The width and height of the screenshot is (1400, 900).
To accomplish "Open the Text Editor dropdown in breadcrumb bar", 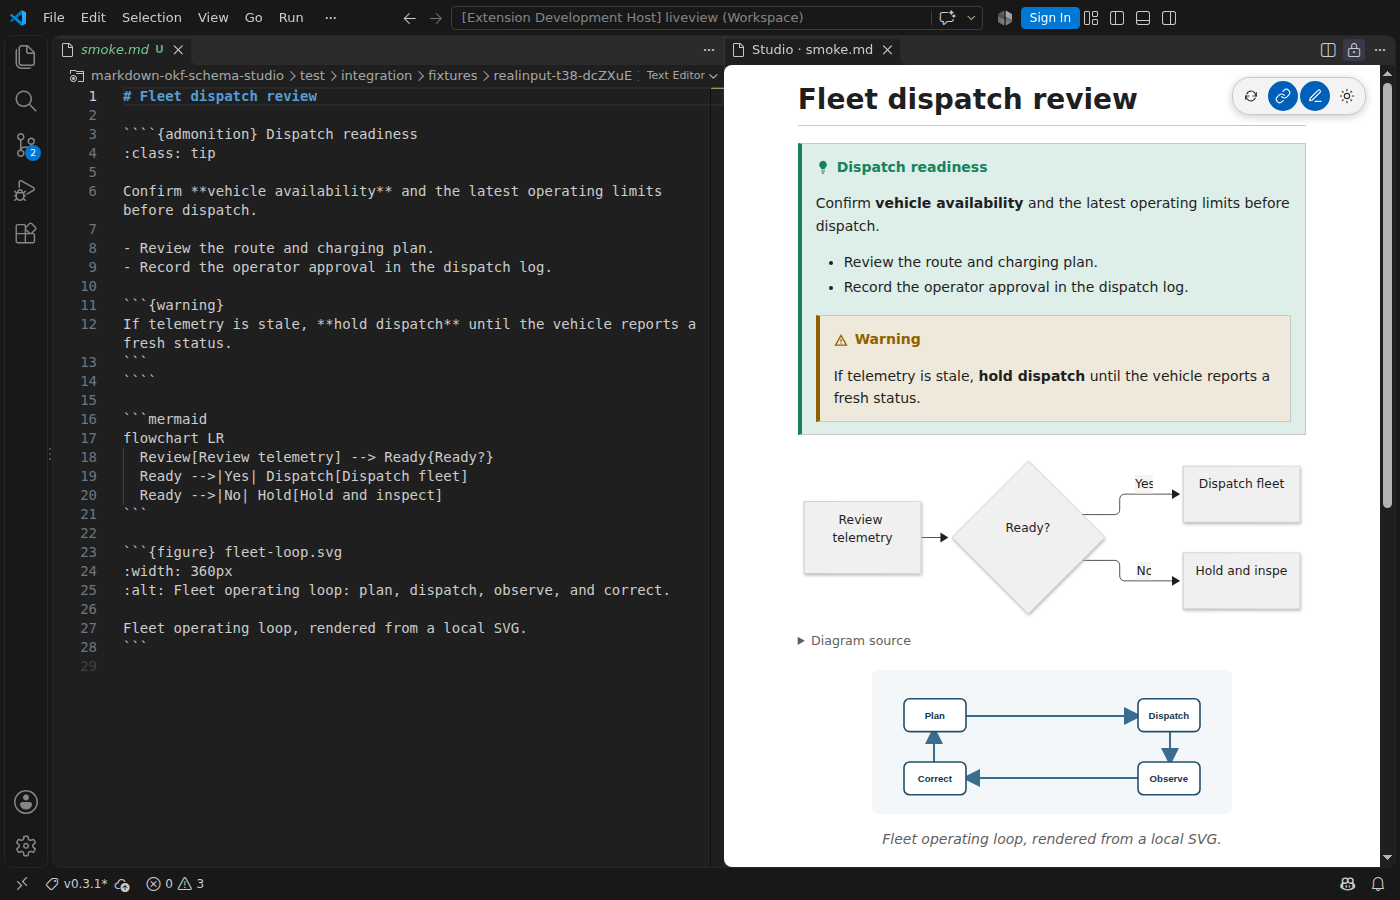I will pos(682,76).
